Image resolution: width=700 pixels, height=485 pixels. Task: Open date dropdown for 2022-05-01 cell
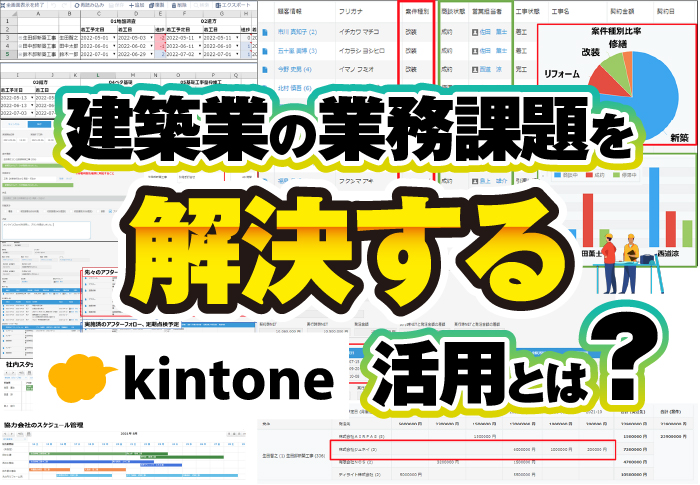(114, 38)
